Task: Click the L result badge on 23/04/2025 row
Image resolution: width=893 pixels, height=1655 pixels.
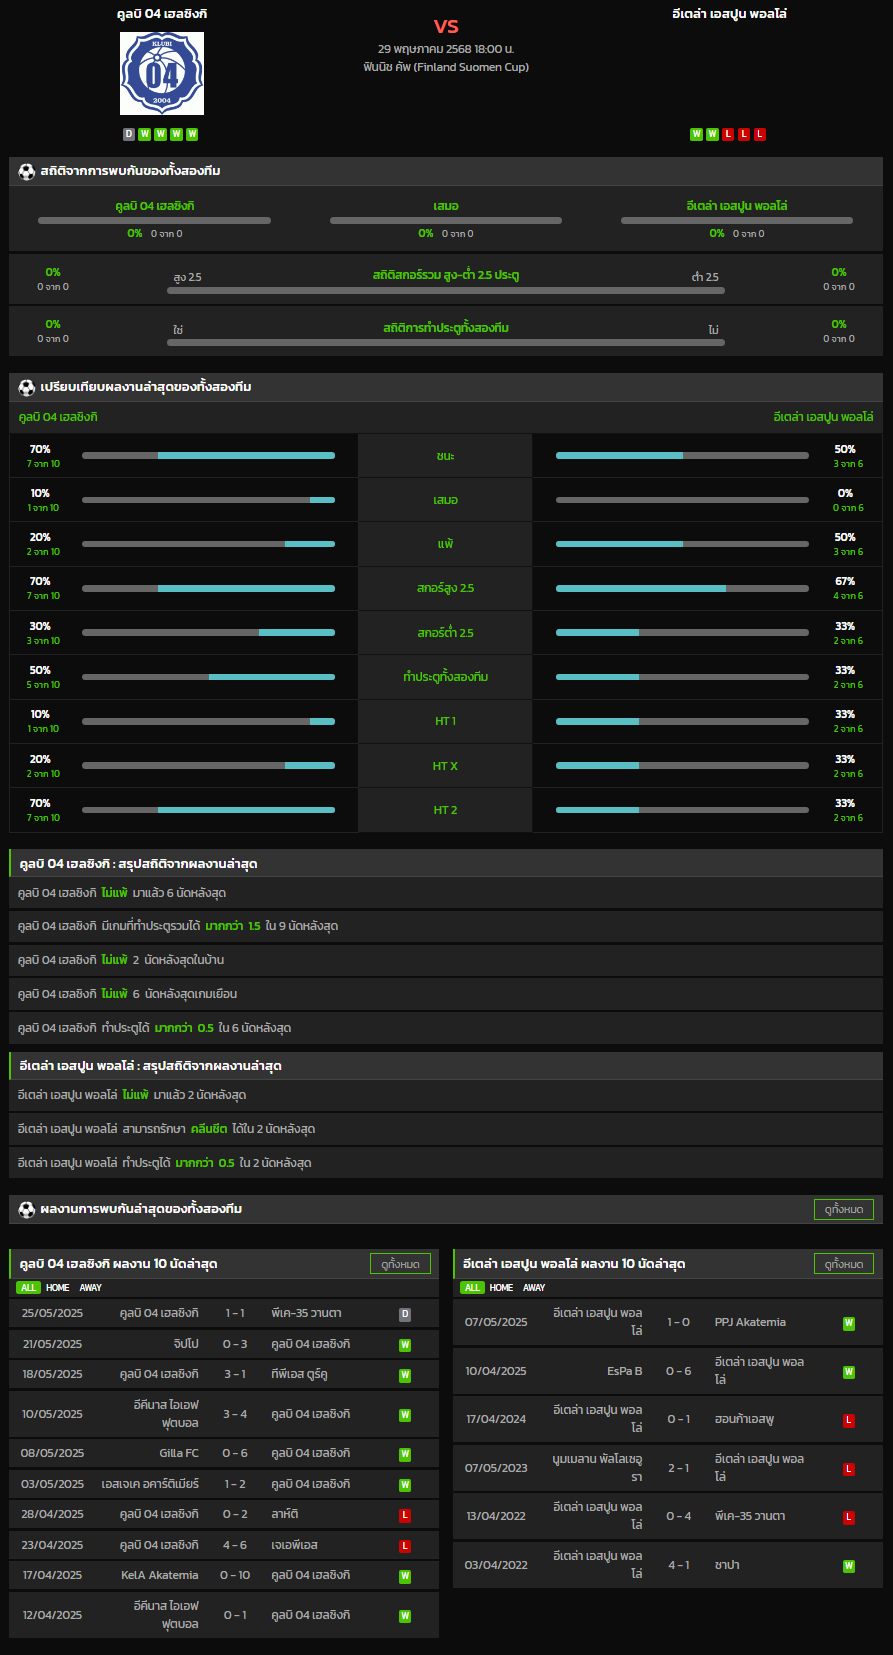Action: [x=405, y=1546]
